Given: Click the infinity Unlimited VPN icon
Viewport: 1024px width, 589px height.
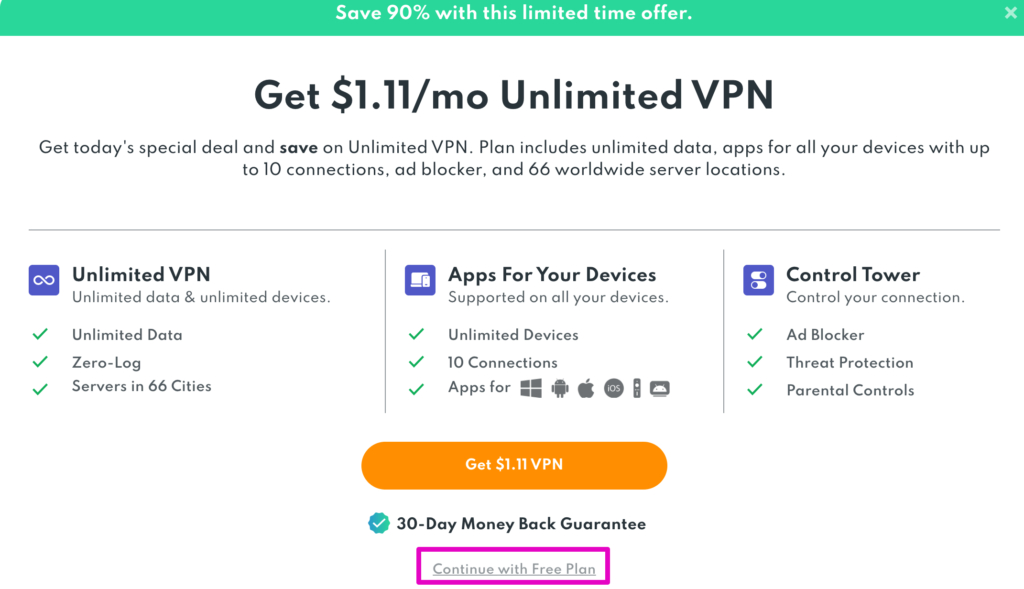Looking at the screenshot, I should [x=44, y=280].
